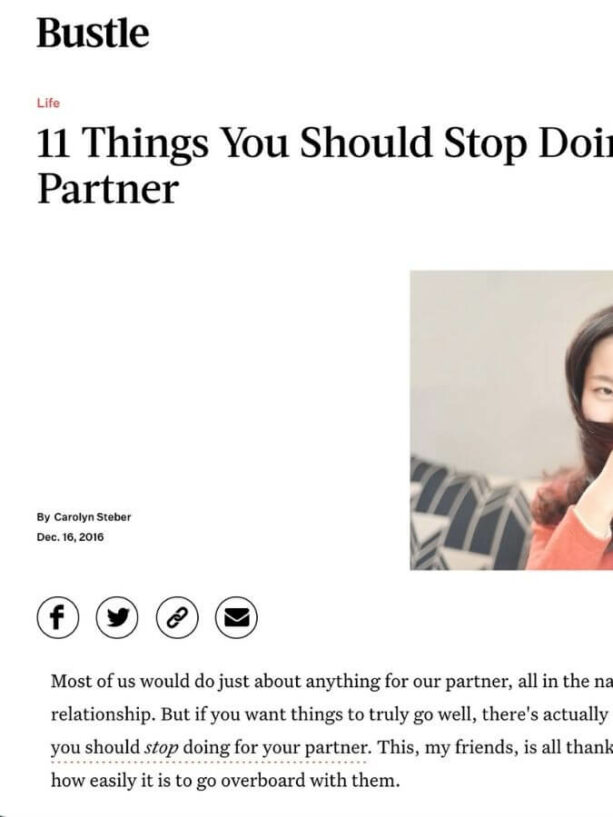Click the hero photo of the woman
This screenshot has width=613, height=817.
511,420
